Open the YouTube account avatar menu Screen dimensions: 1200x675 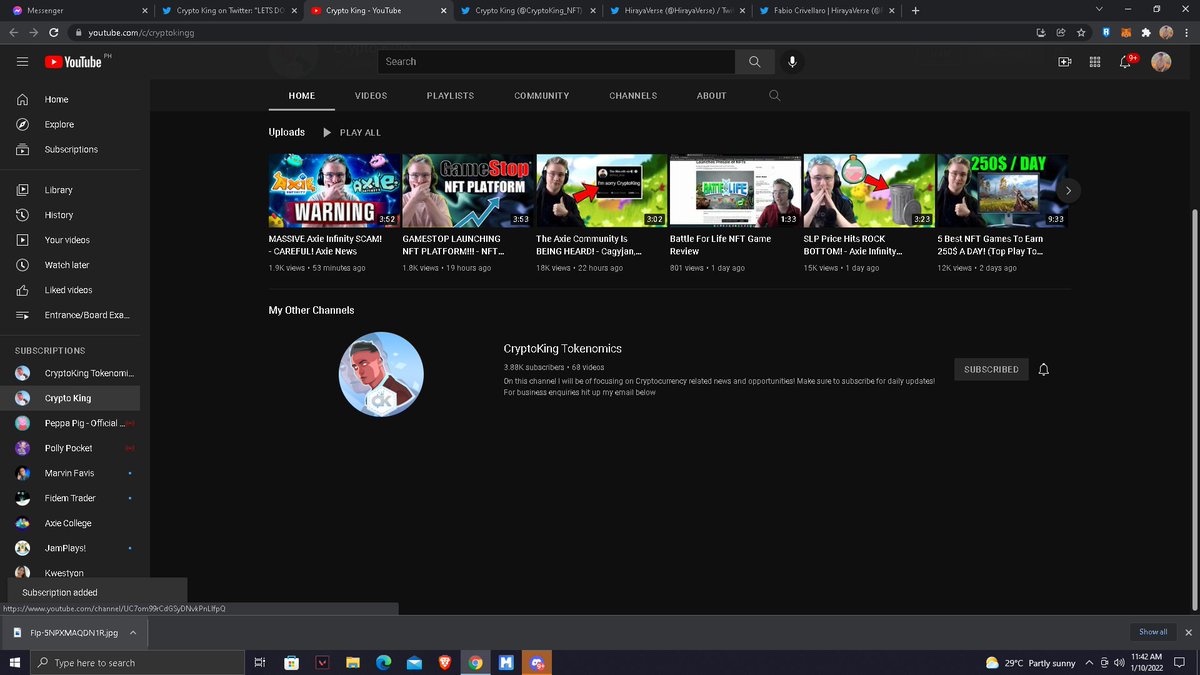1161,62
